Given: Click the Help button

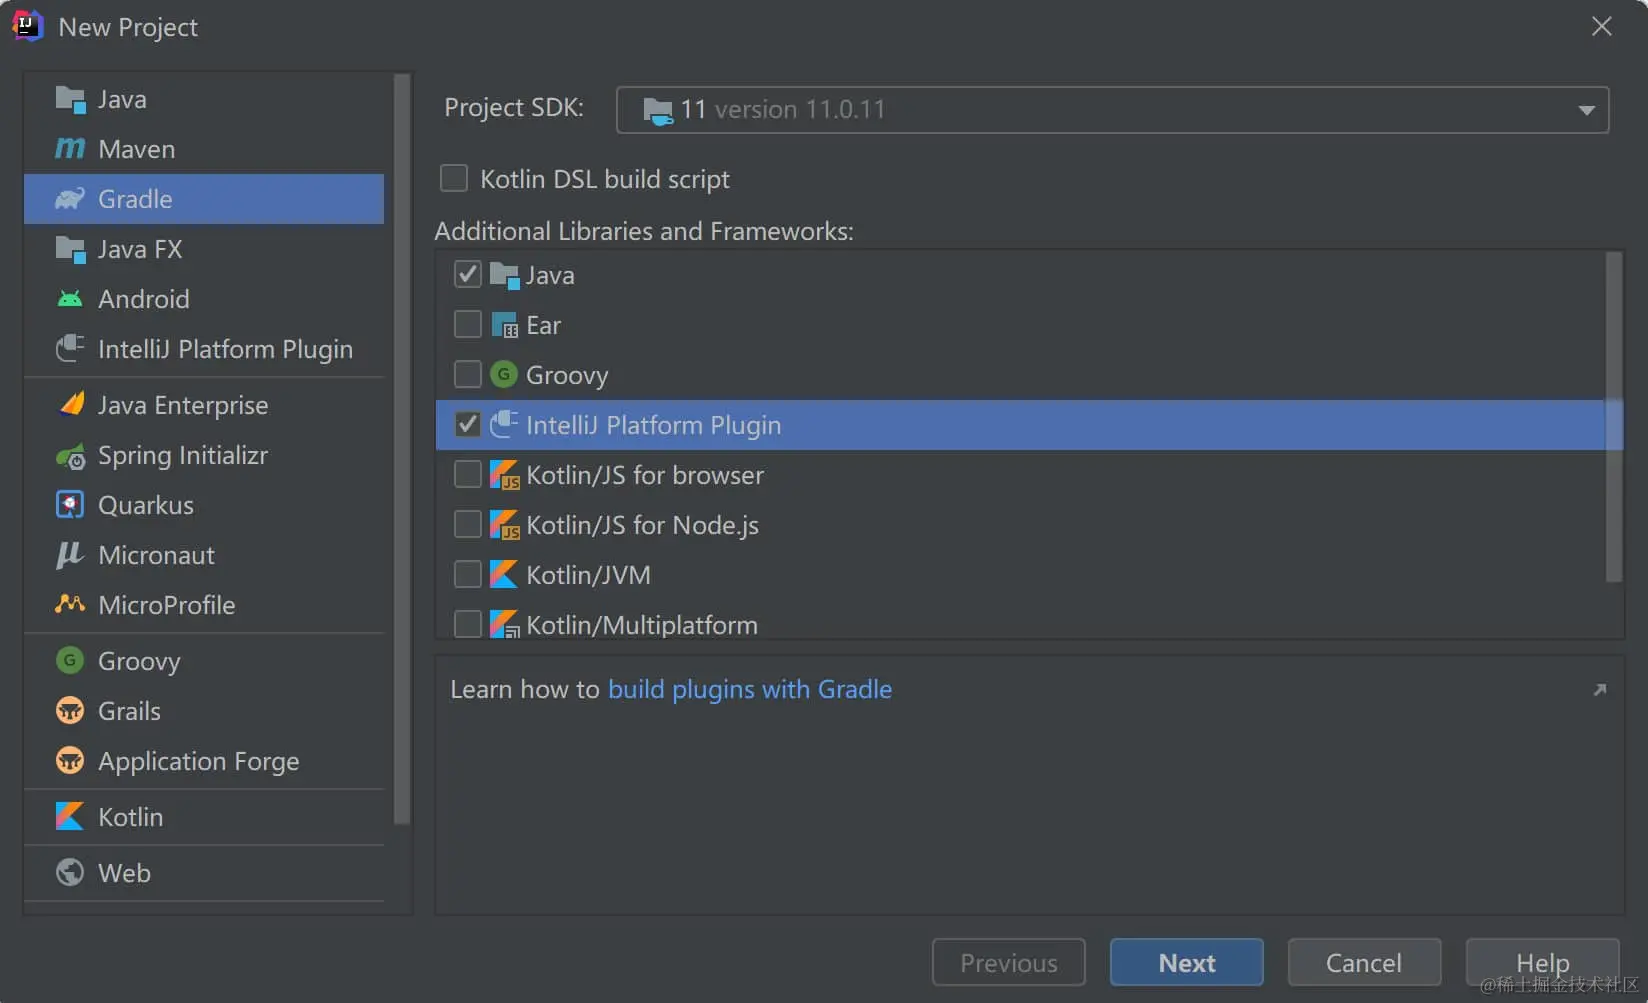Looking at the screenshot, I should [x=1542, y=962].
